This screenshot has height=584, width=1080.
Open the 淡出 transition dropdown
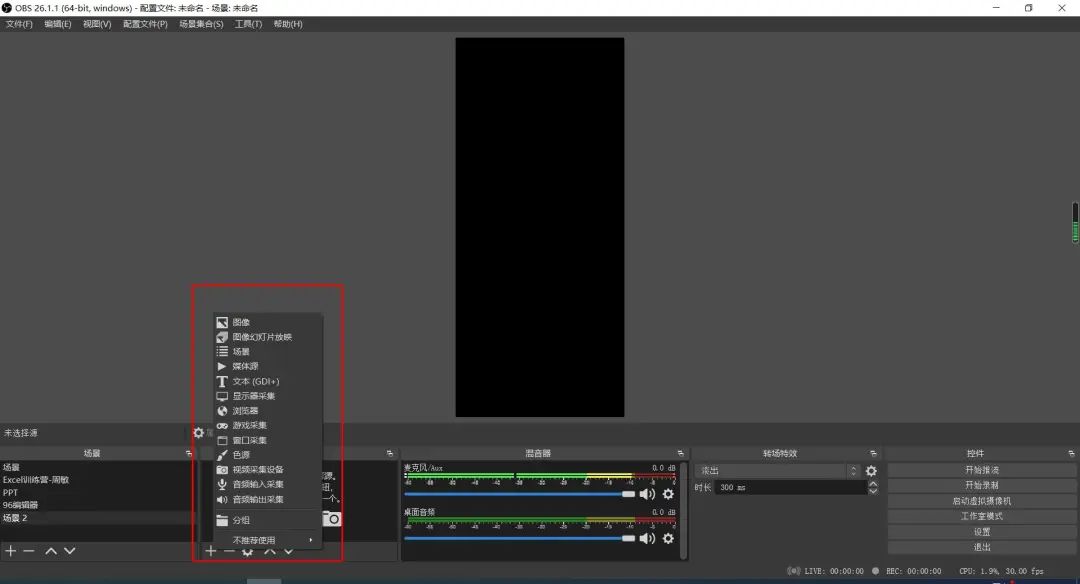(x=777, y=471)
